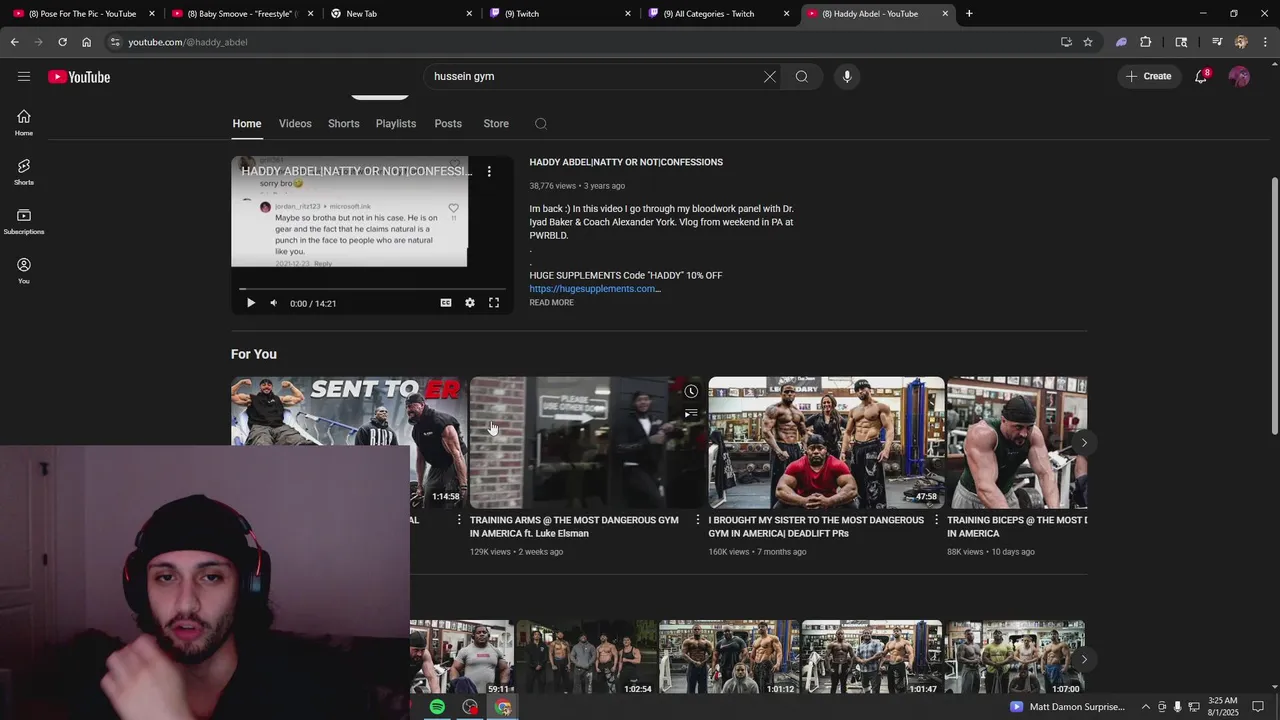
Task: Open the channel Playlists tab
Action: pyautogui.click(x=396, y=124)
